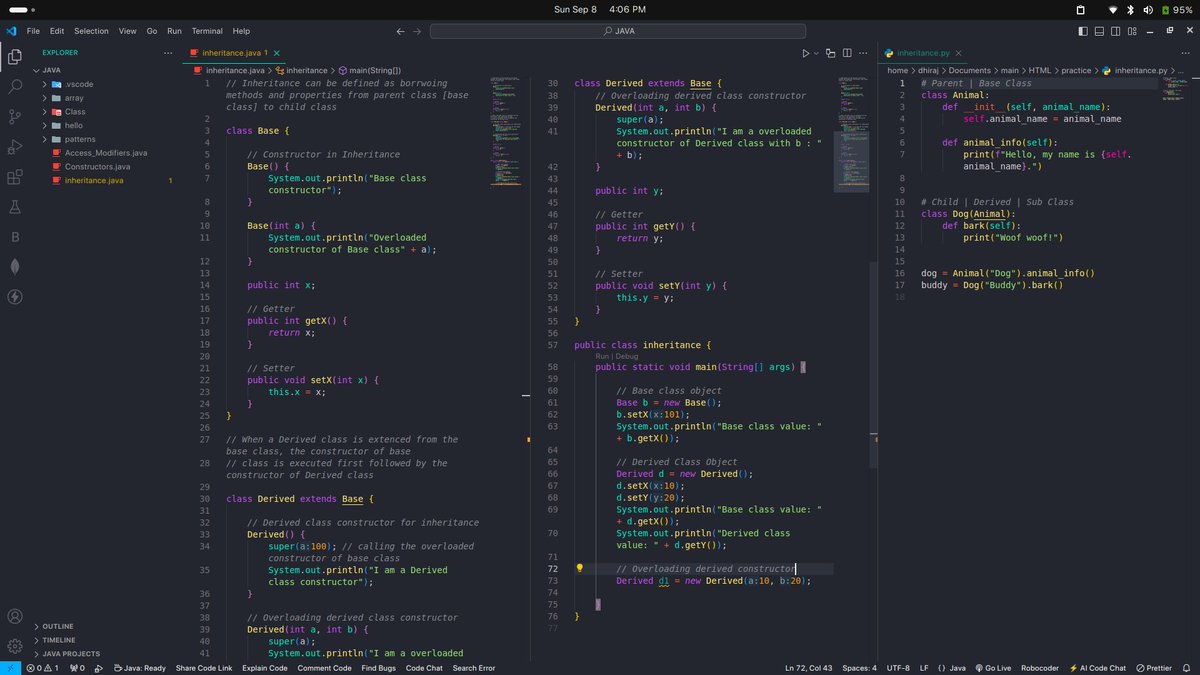The height and width of the screenshot is (675, 1200).
Task: Open the Help menu
Action: click(x=241, y=31)
